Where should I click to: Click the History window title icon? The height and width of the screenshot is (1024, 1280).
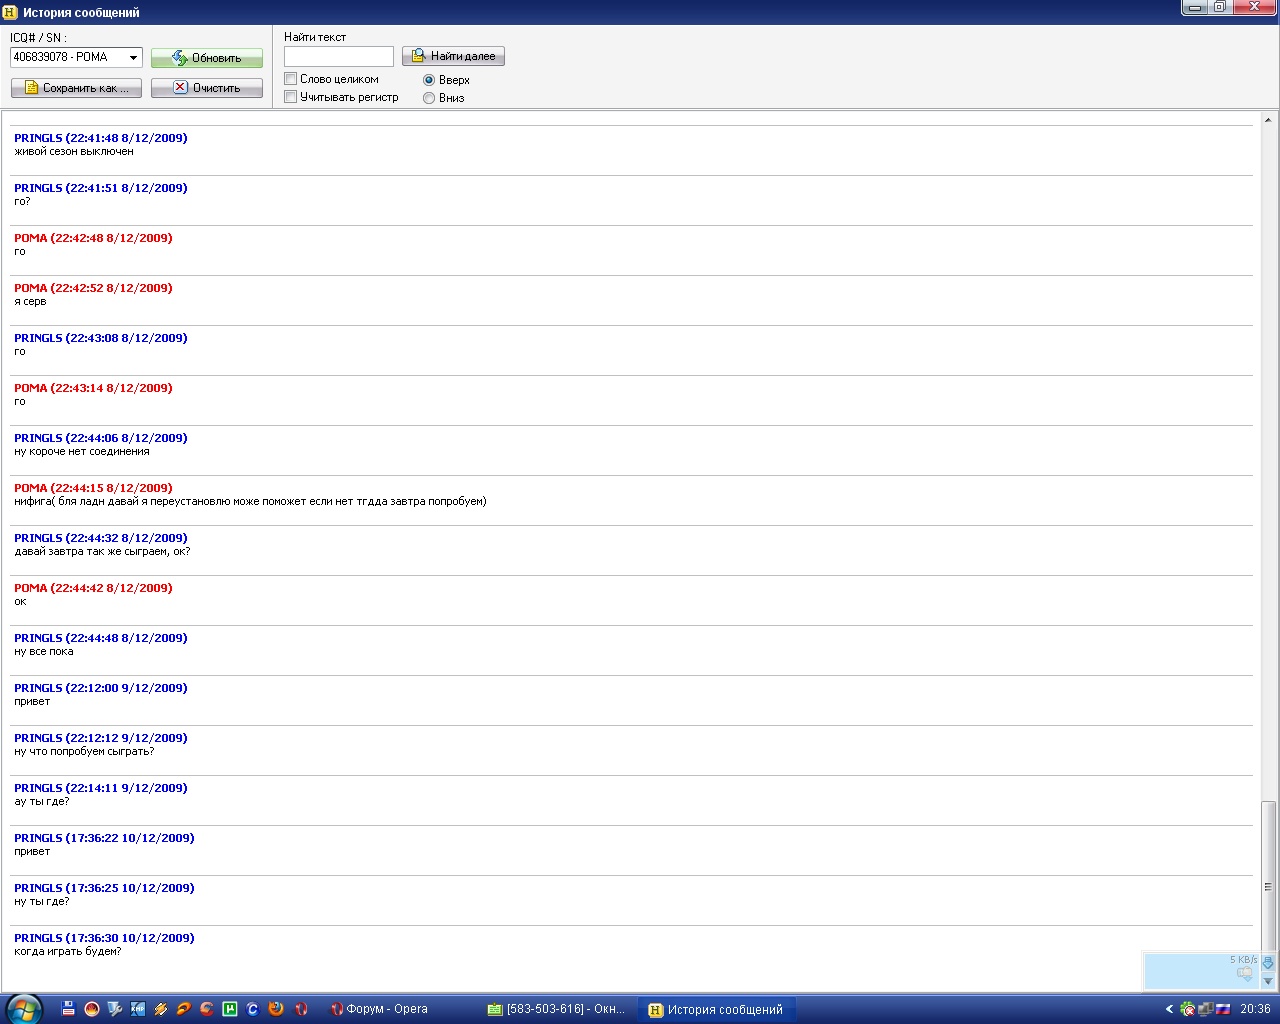11,12
